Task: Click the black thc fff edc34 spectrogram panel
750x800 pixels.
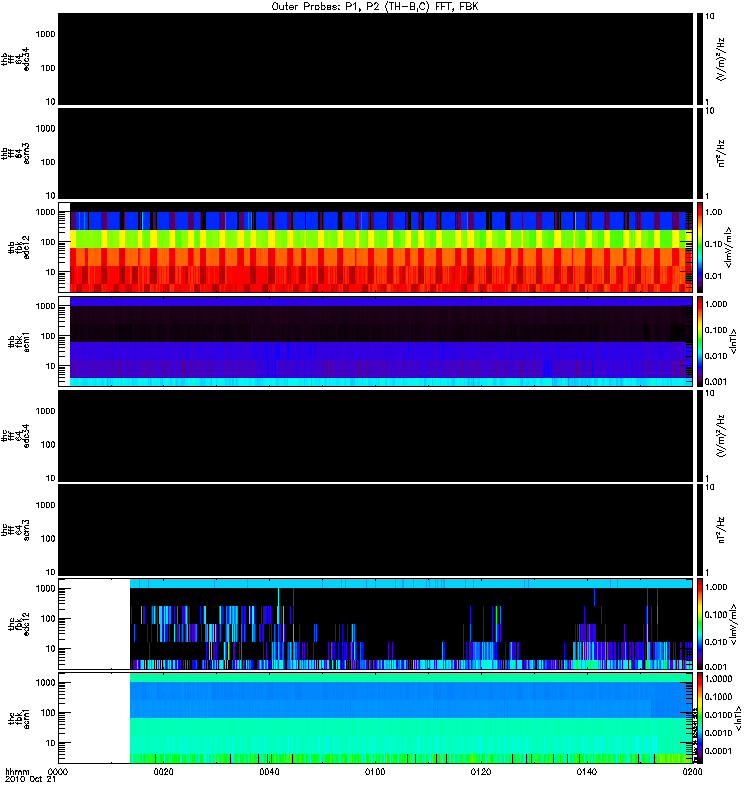Action: (375, 436)
